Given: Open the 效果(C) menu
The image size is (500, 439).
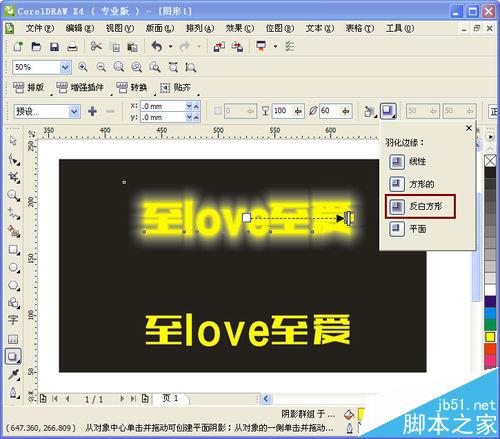Looking at the screenshot, I should coord(240,28).
